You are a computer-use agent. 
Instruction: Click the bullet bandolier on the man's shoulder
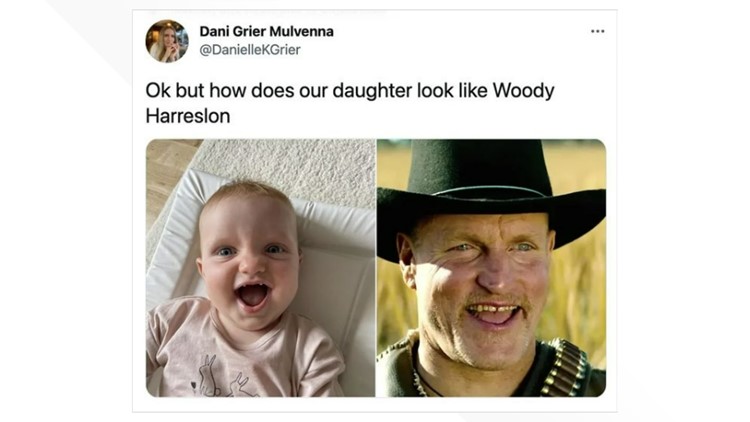(564, 368)
